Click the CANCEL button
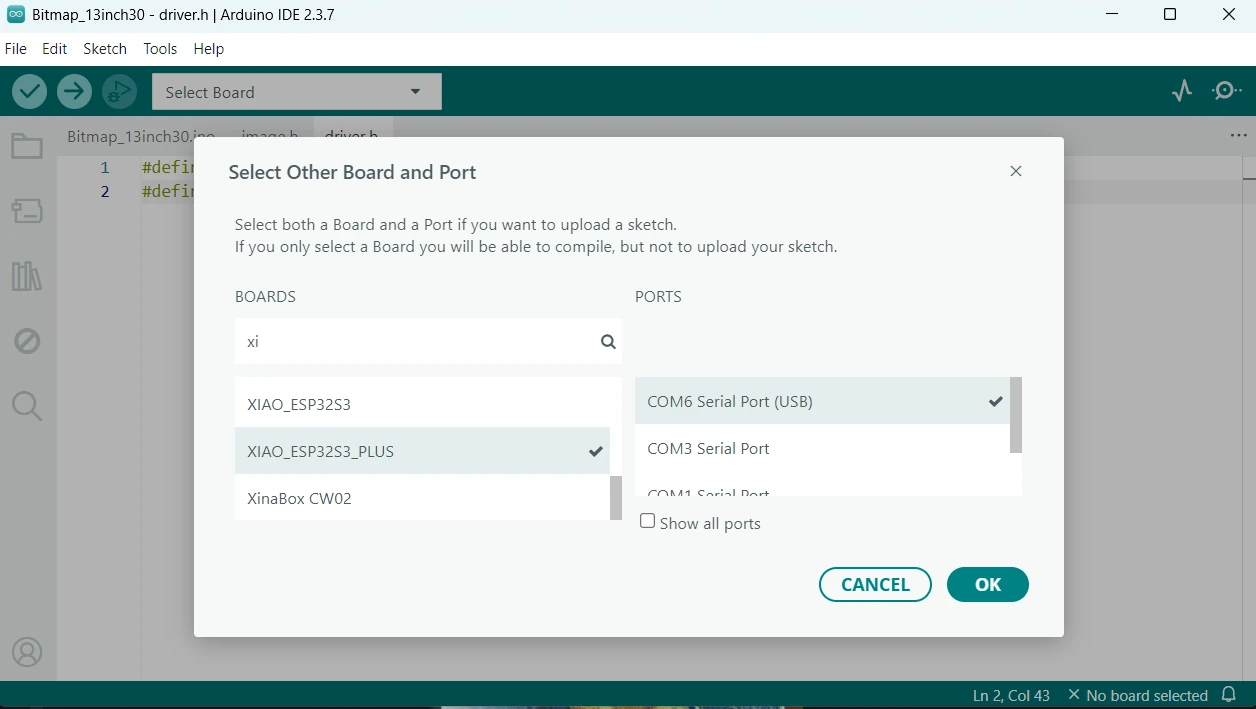This screenshot has height=709, width=1256. click(x=875, y=585)
